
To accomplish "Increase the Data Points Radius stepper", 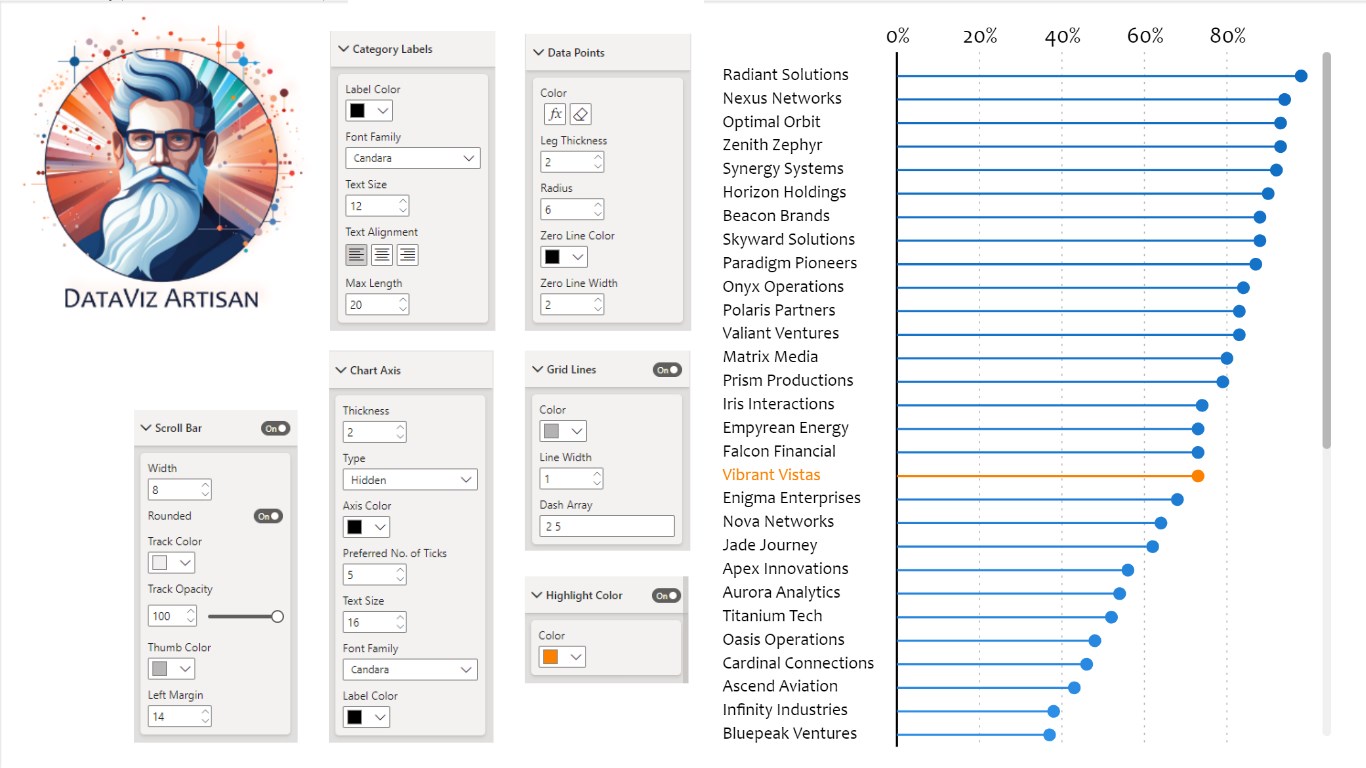I will pos(598,205).
